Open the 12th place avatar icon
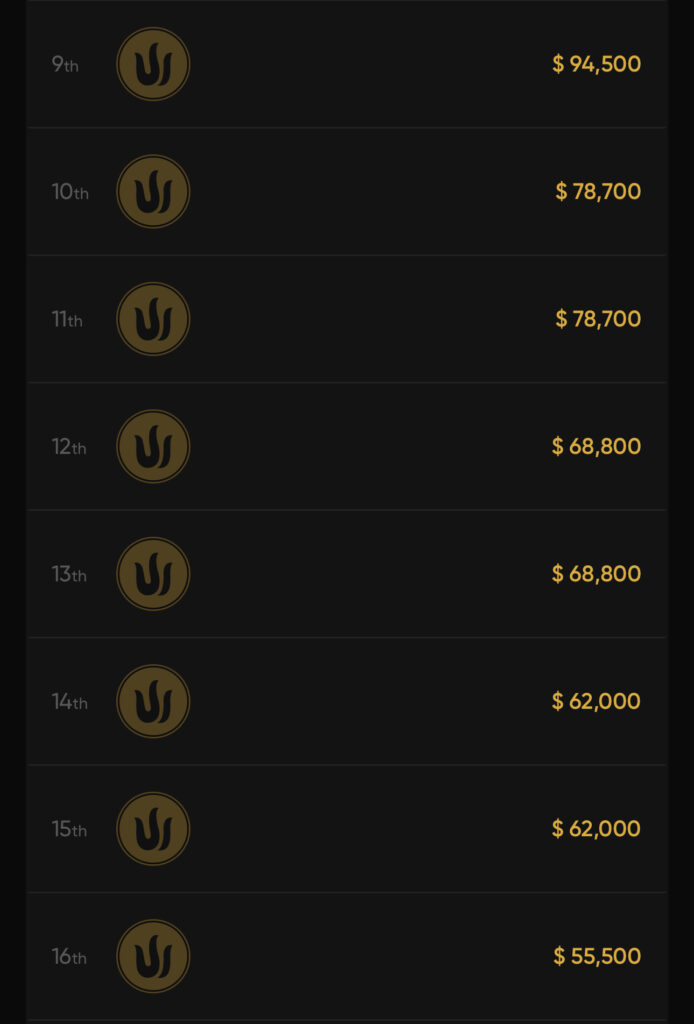Image resolution: width=694 pixels, height=1024 pixels. [153, 446]
